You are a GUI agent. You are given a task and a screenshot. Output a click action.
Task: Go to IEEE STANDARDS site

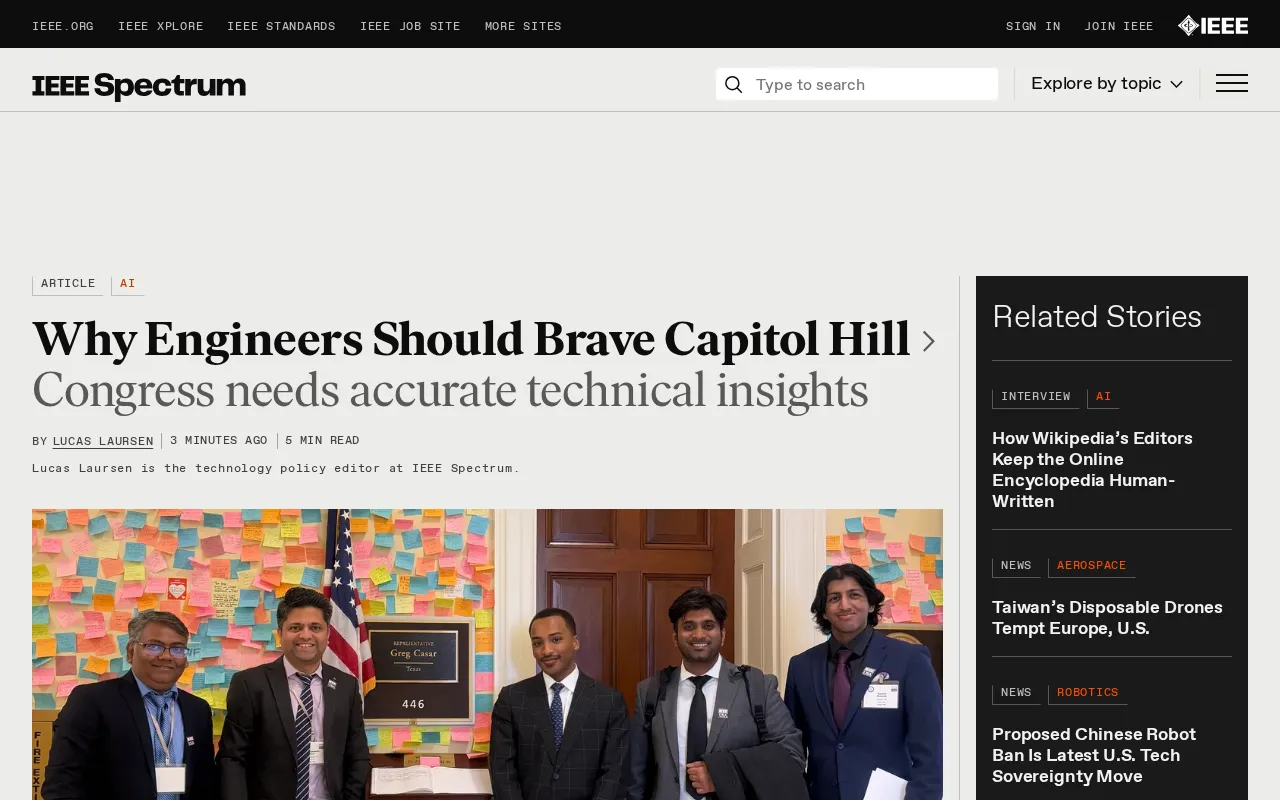281,27
